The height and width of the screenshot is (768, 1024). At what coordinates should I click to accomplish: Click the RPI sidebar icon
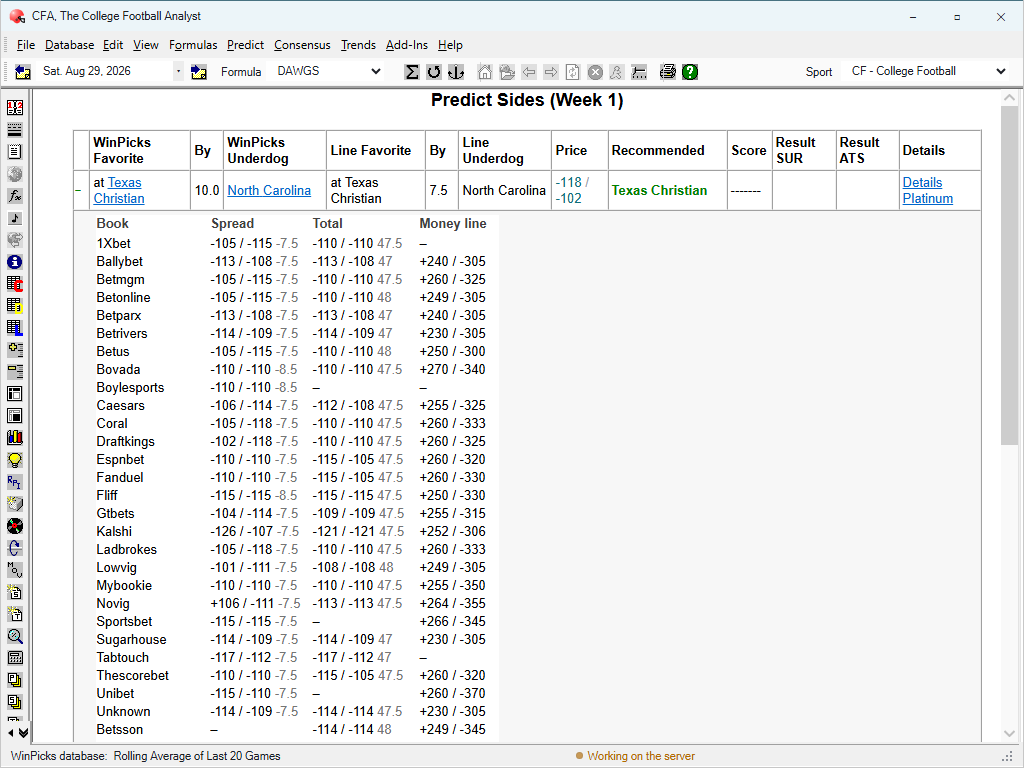pyautogui.click(x=14, y=482)
